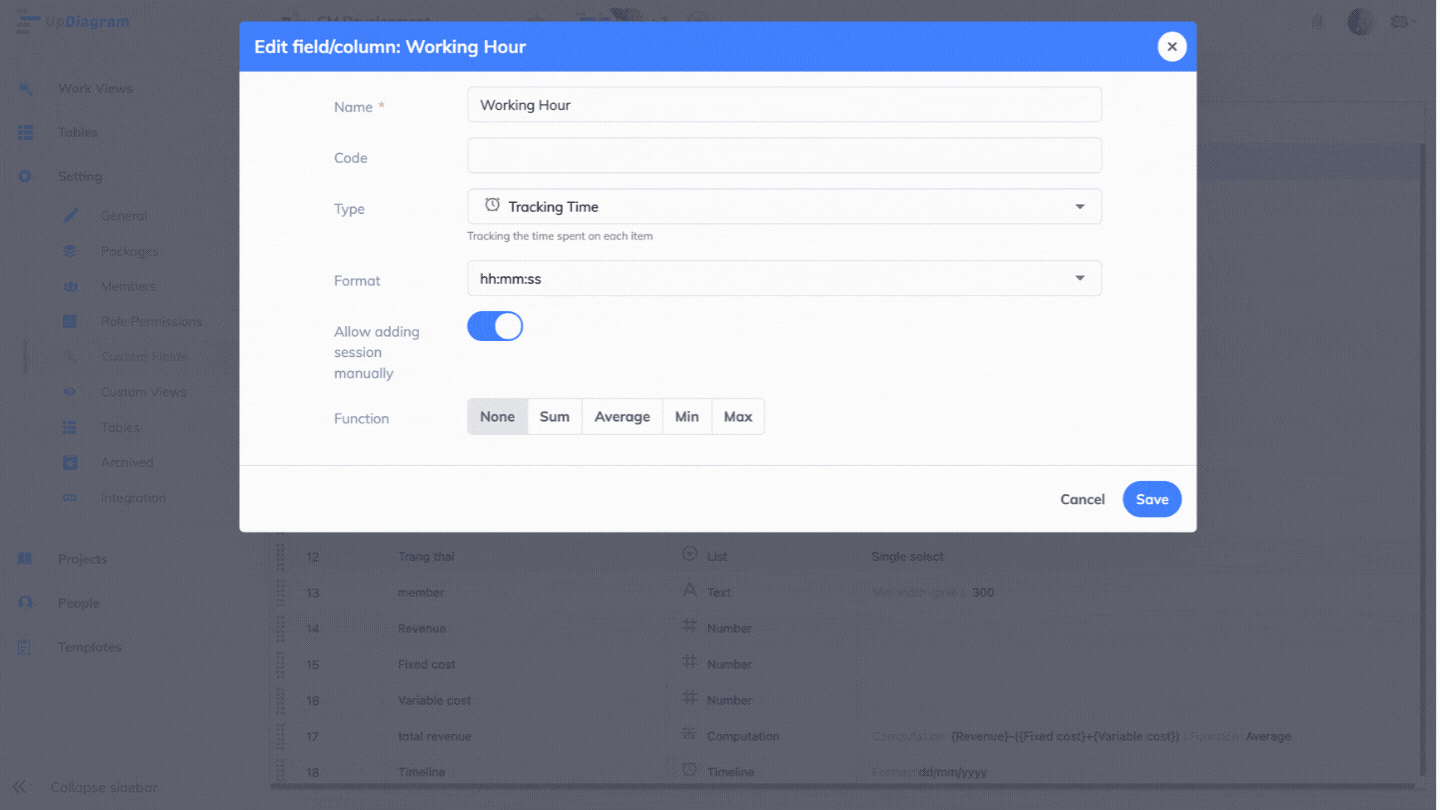The width and height of the screenshot is (1440, 810).
Task: Click the Collapse sidebar double-chevron icon
Action: point(20,787)
